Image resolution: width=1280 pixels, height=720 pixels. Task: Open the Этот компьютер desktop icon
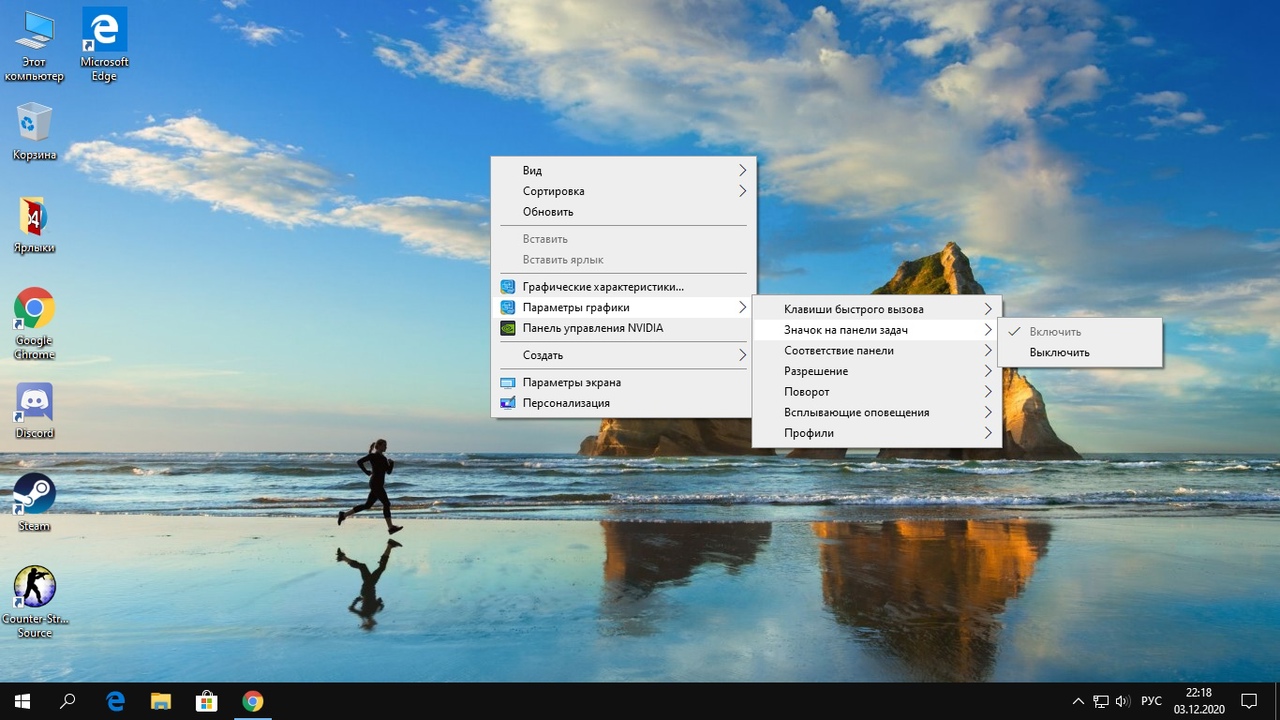tap(34, 47)
